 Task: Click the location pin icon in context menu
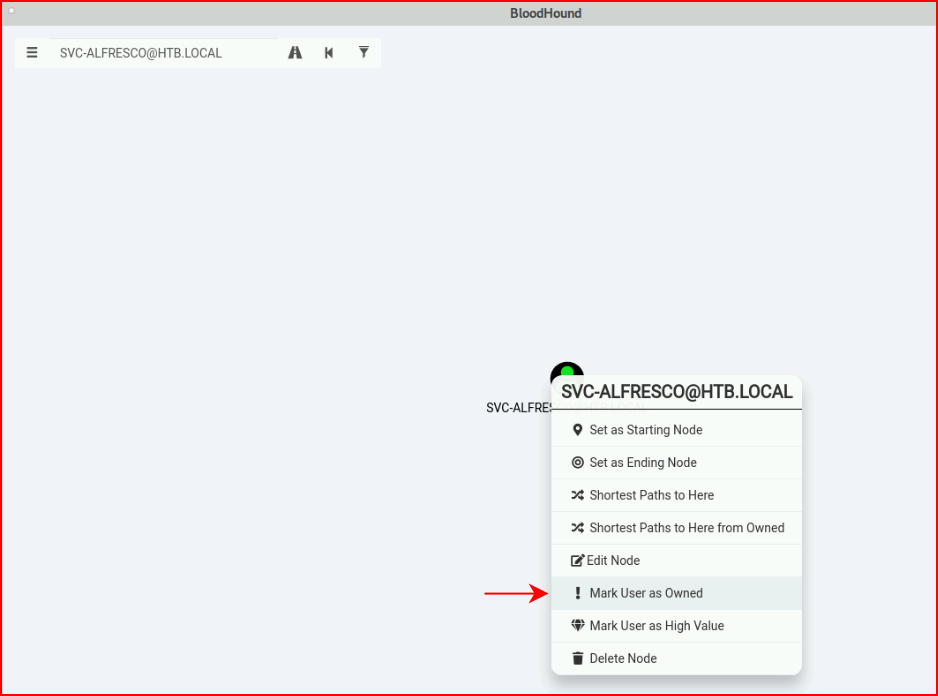coord(577,430)
